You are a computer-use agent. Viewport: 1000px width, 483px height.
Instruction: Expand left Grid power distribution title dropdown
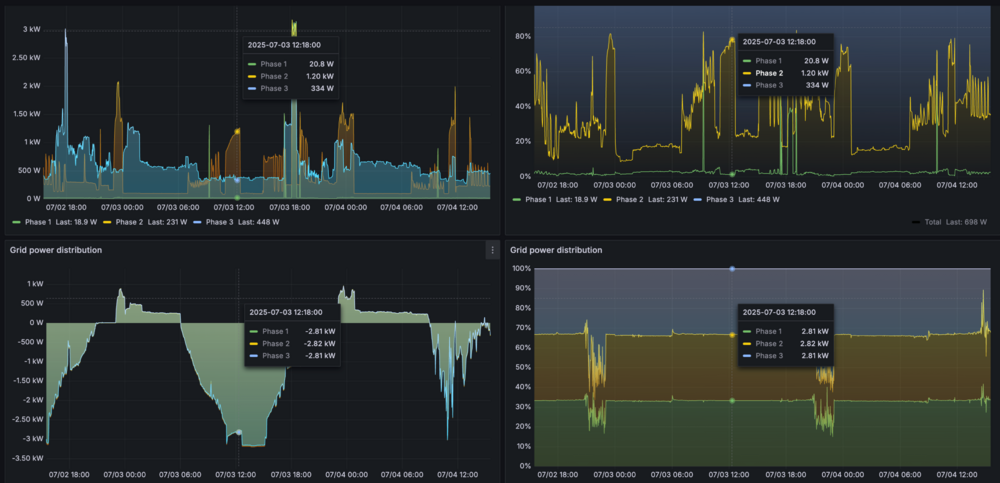(x=56, y=249)
